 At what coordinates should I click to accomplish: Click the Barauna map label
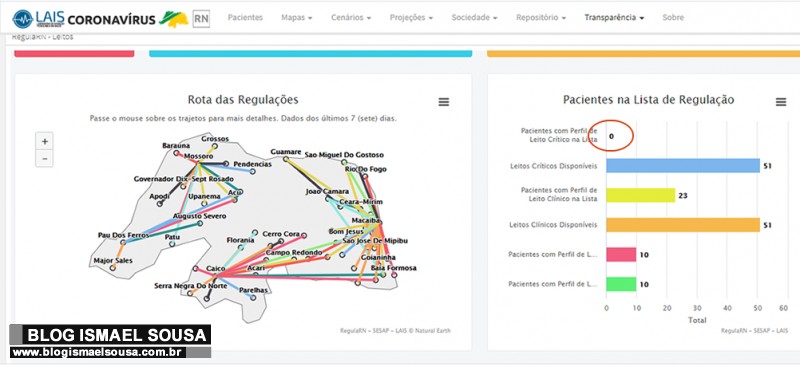tap(176, 145)
